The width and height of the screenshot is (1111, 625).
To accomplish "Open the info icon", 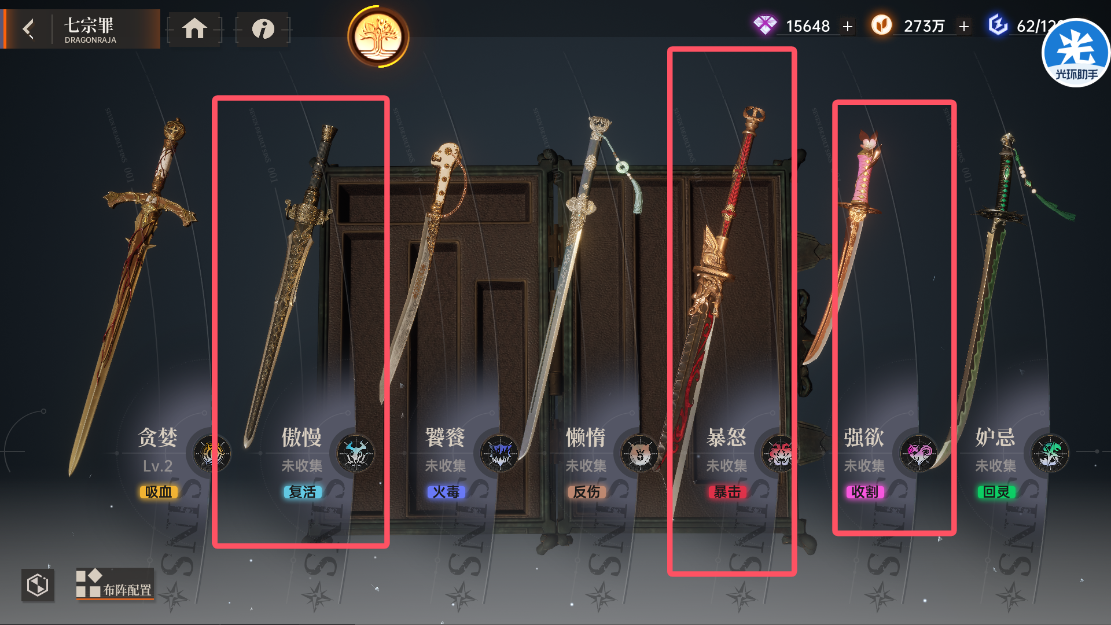I will coord(263,29).
